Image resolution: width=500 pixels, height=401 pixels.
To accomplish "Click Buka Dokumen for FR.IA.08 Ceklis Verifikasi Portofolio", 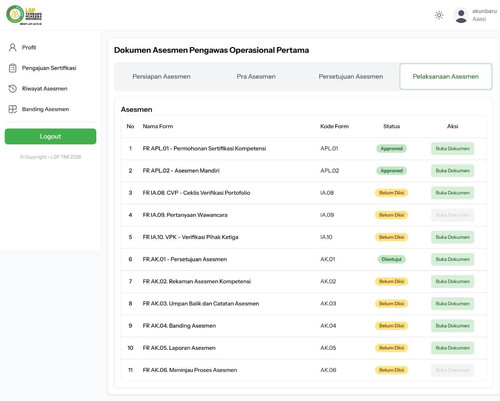I will (x=452, y=193).
